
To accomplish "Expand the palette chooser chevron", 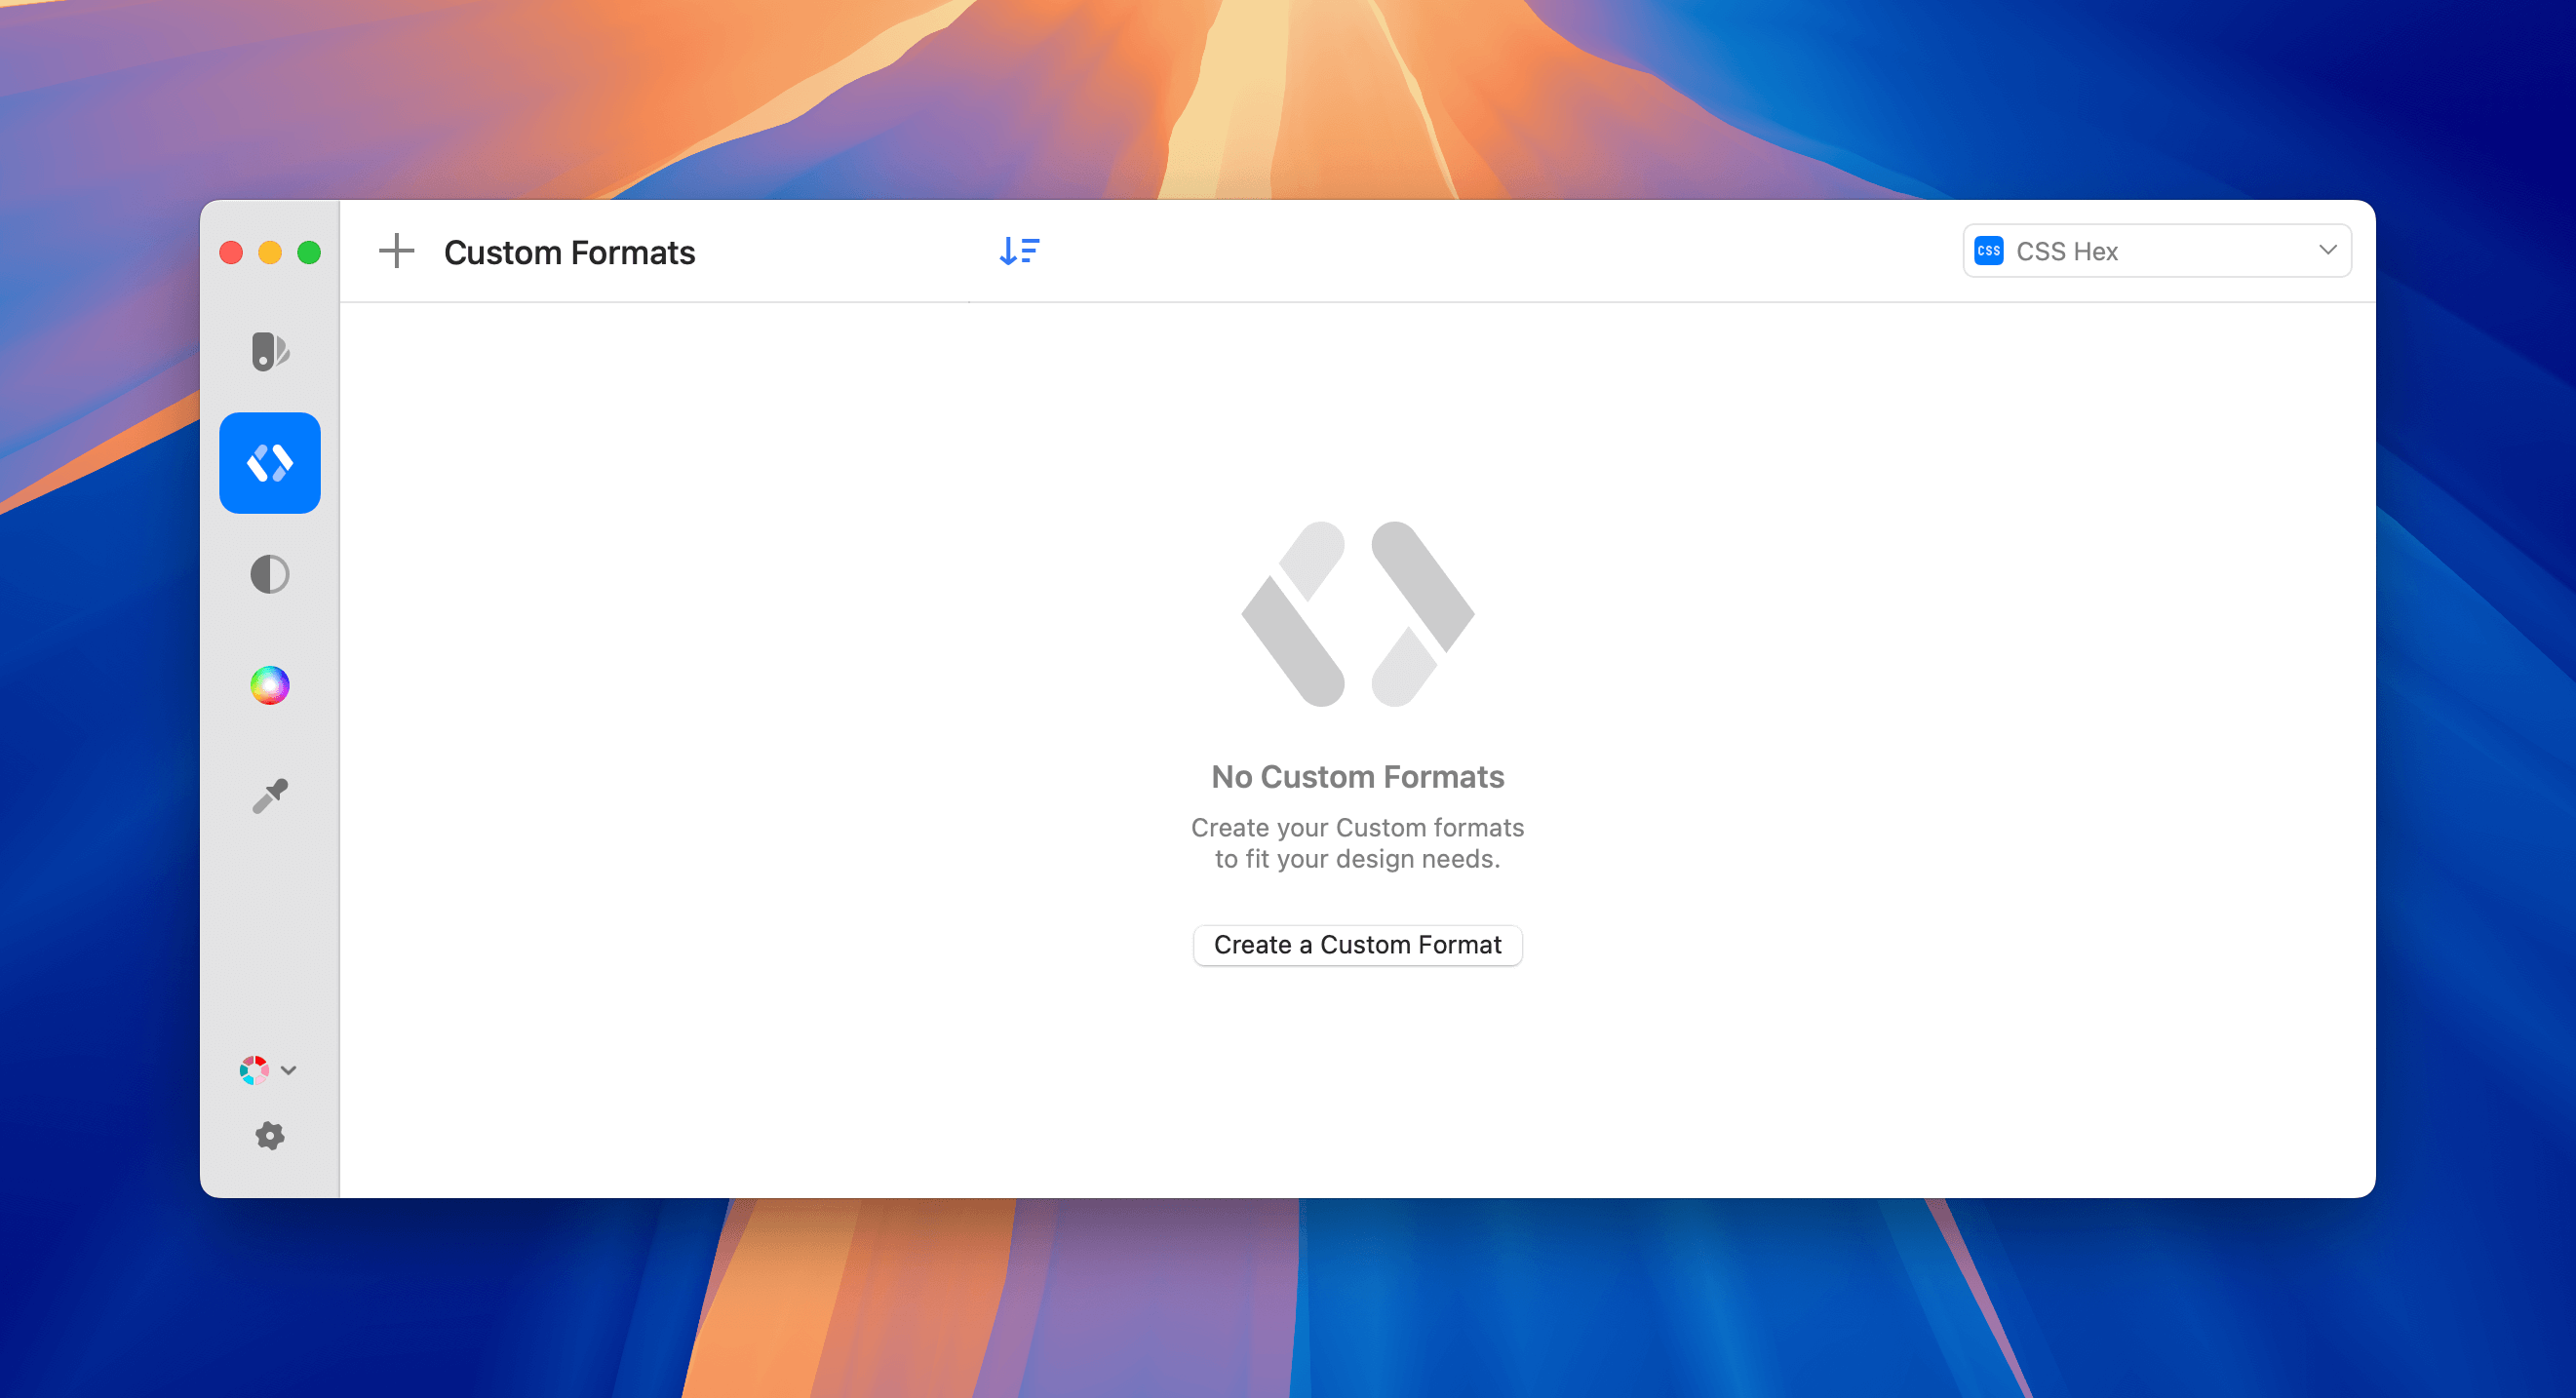I will (x=289, y=1071).
